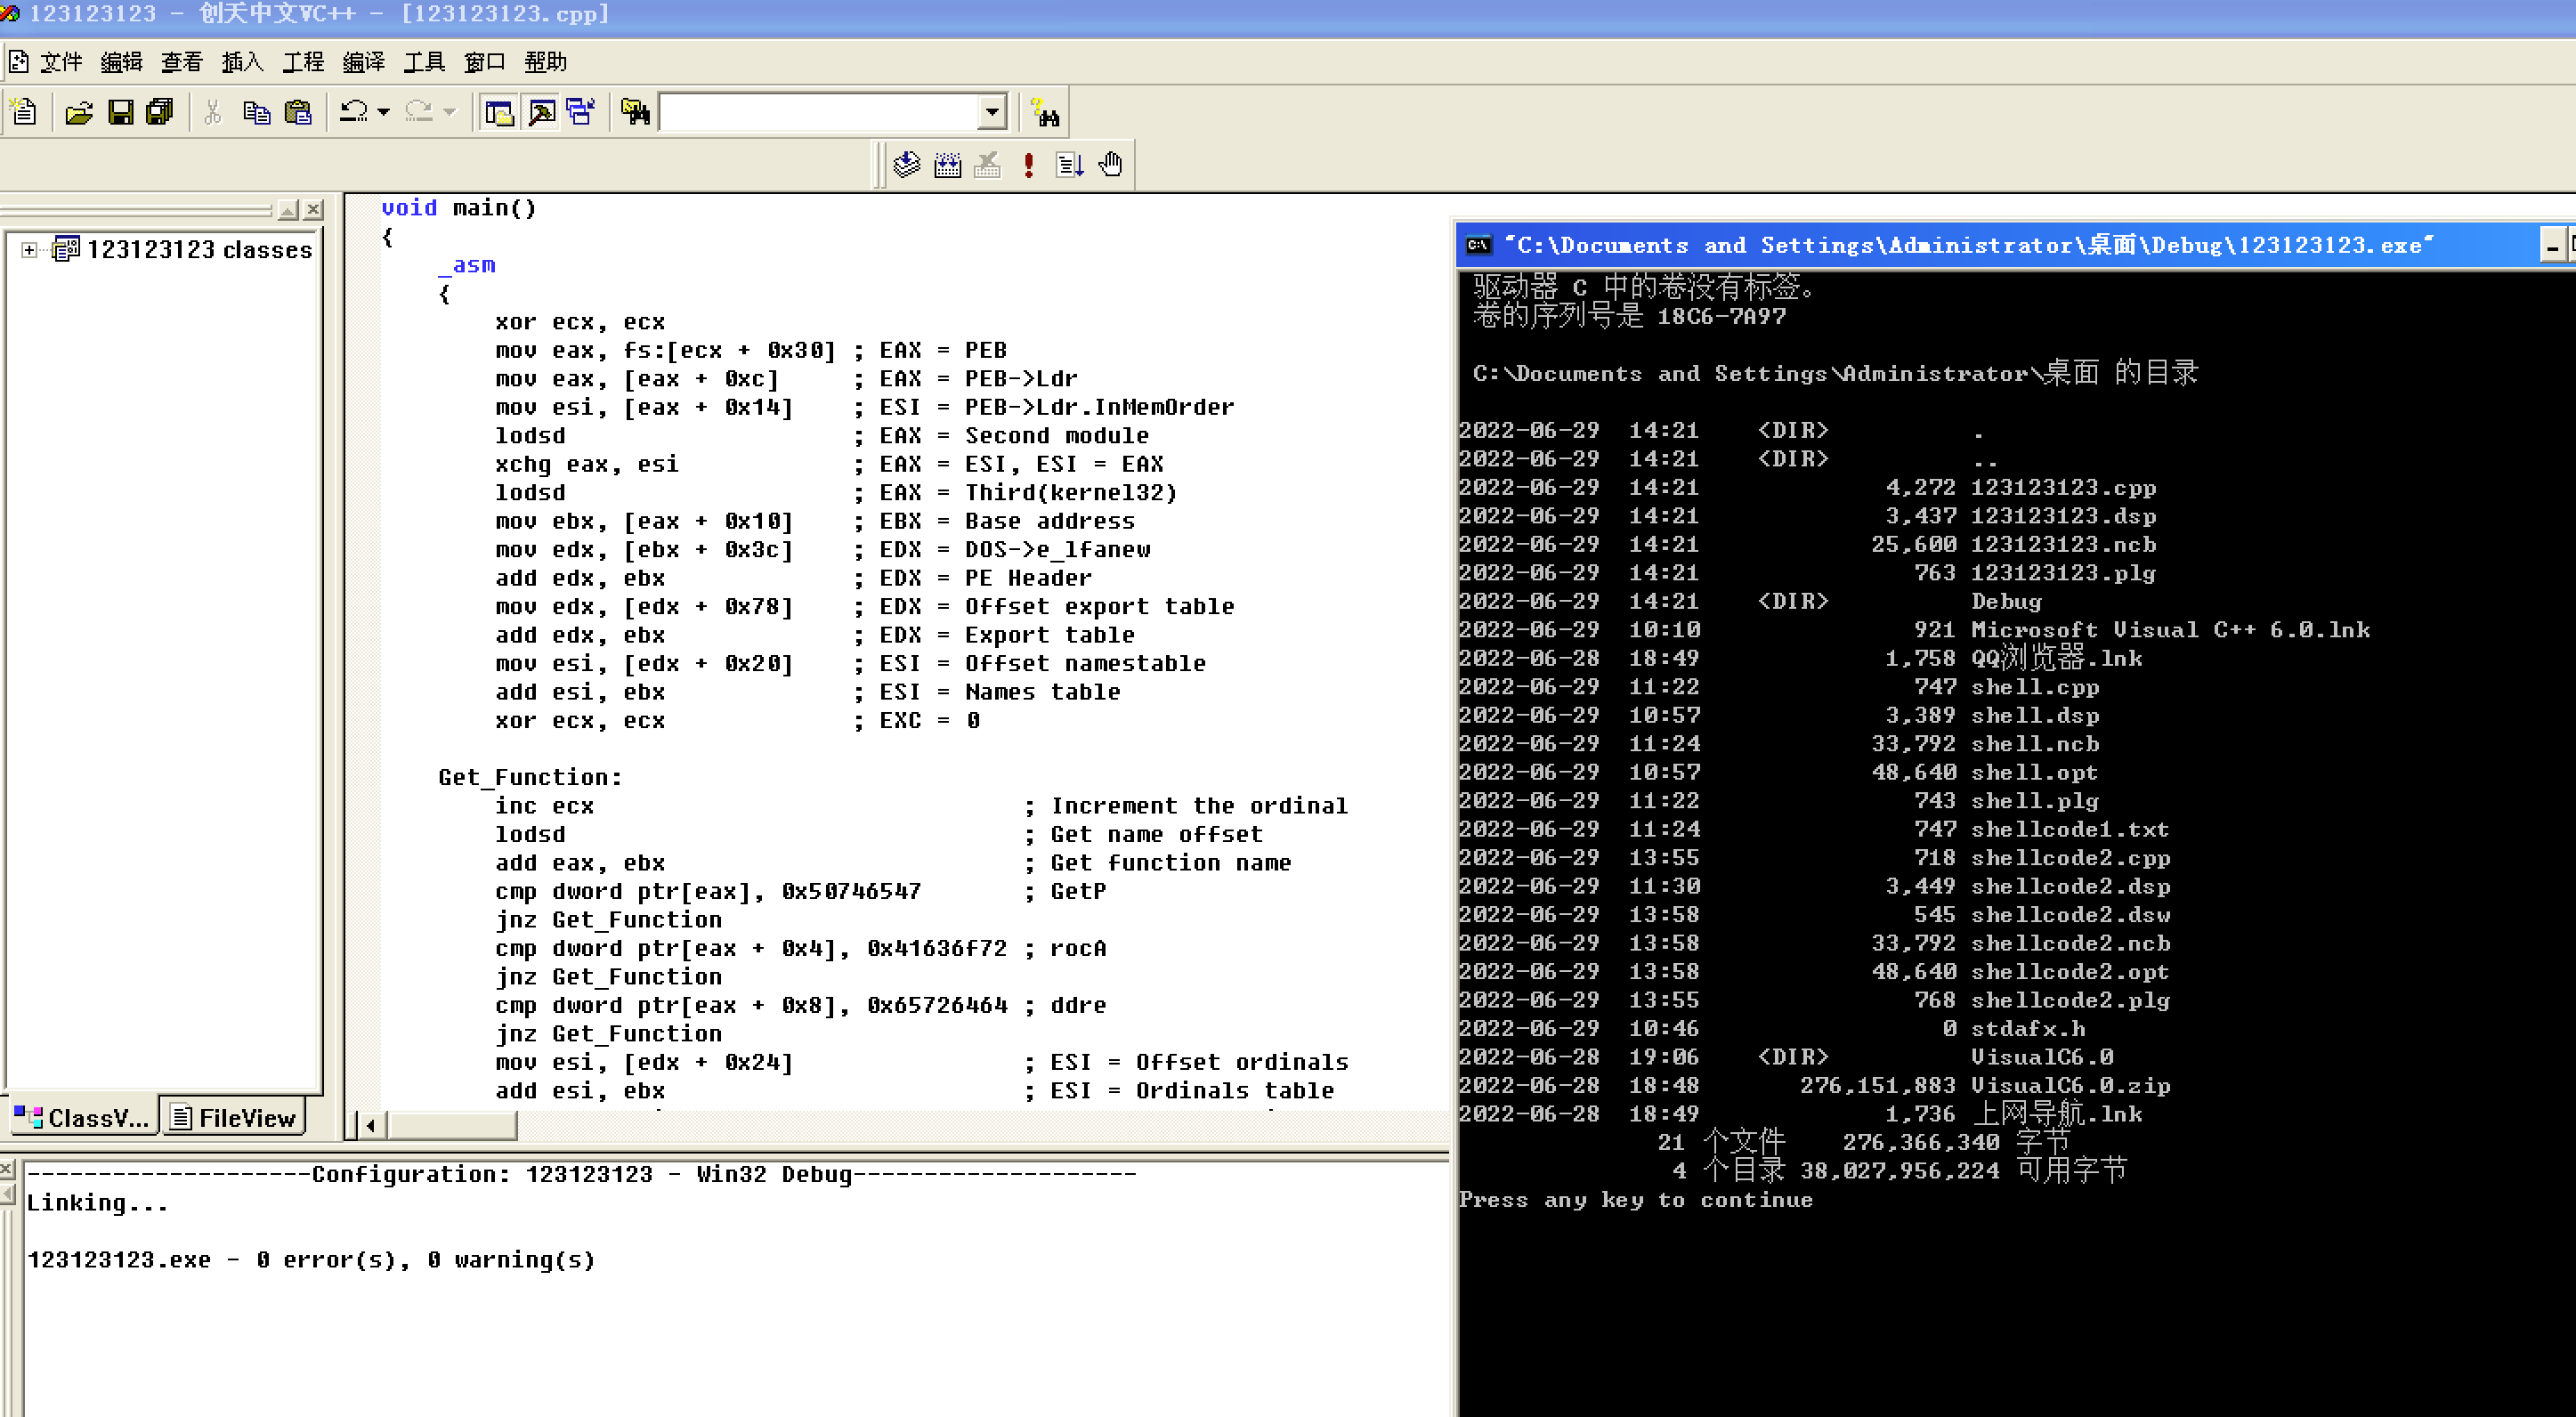Viewport: 2576px width, 1417px height.
Task: Open the 工程 menu
Action: coord(303,62)
